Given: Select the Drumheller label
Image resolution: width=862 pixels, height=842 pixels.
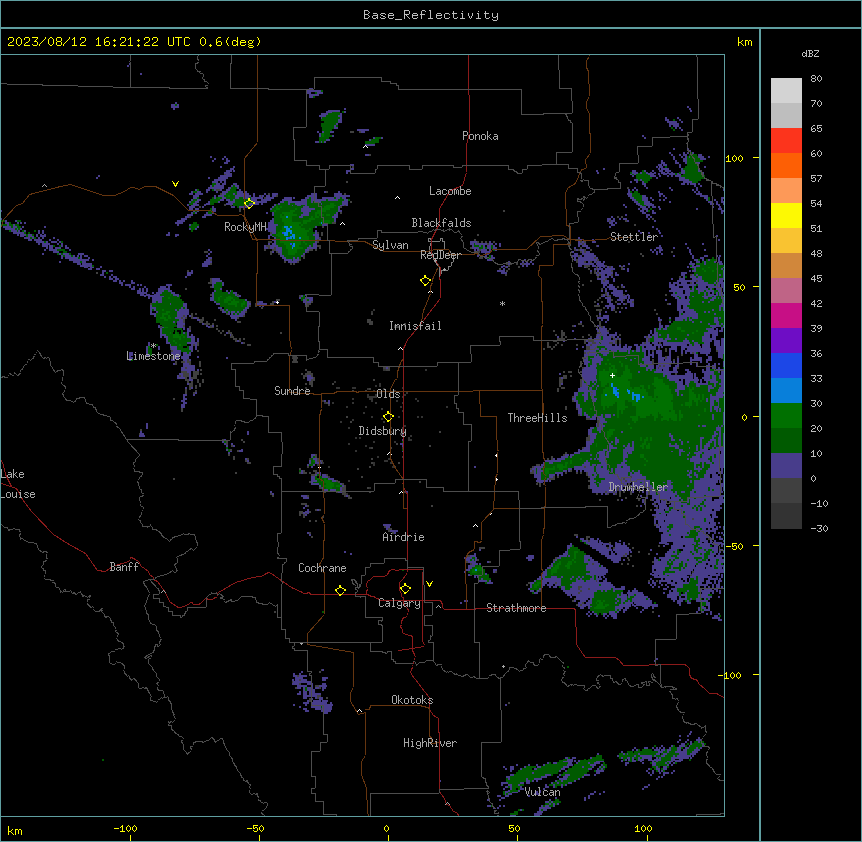Looking at the screenshot, I should tap(638, 488).
